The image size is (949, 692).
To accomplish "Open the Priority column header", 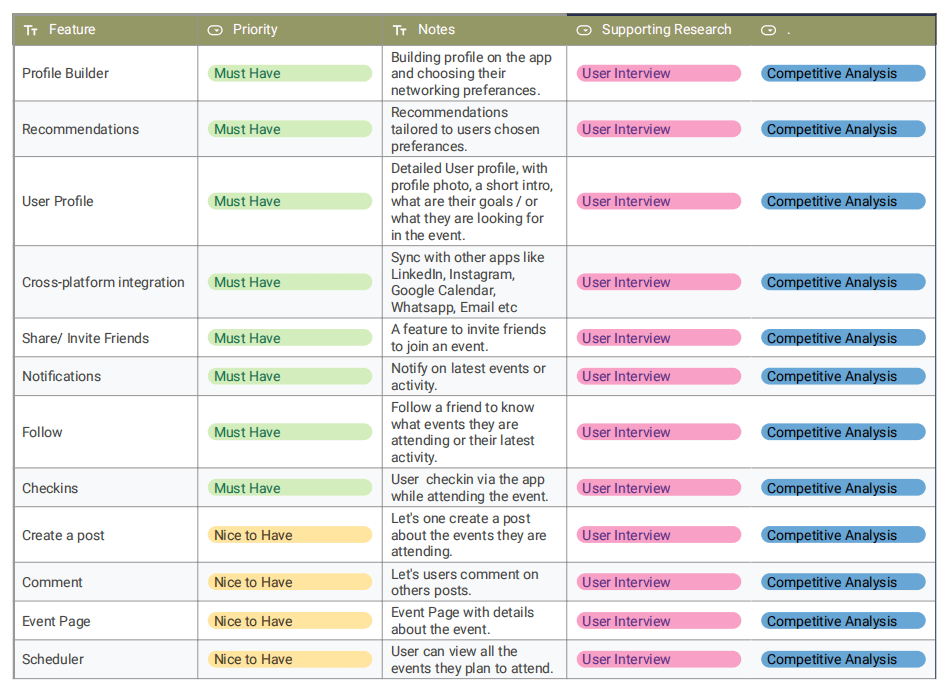I will [x=290, y=30].
